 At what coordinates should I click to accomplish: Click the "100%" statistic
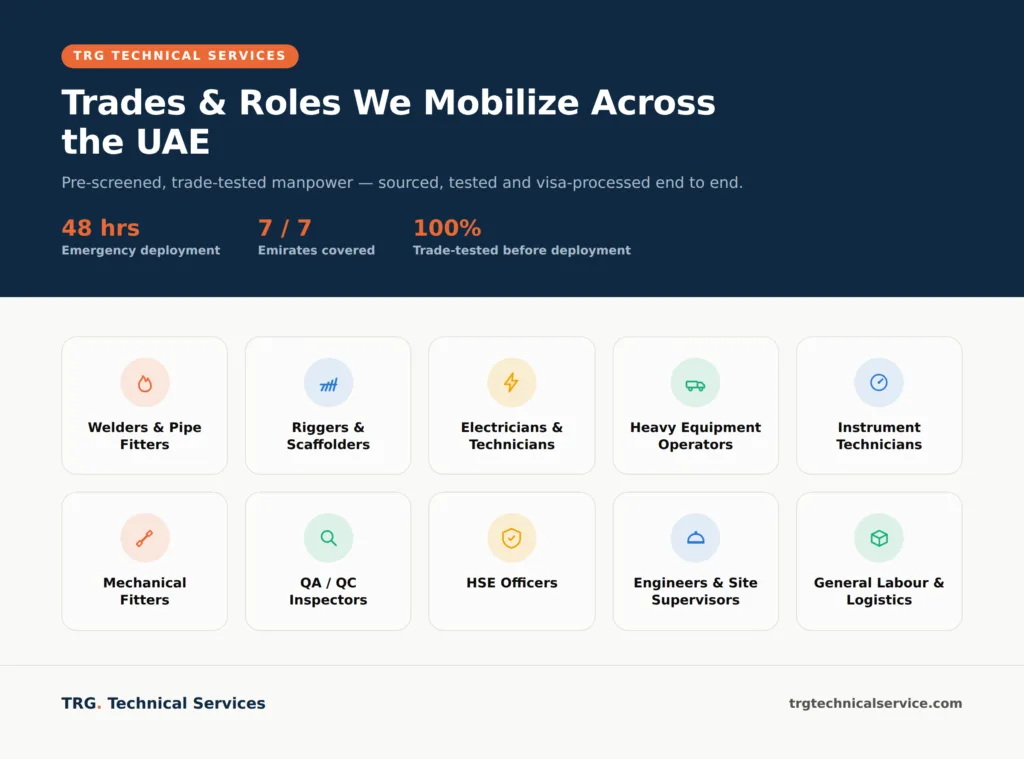point(447,228)
